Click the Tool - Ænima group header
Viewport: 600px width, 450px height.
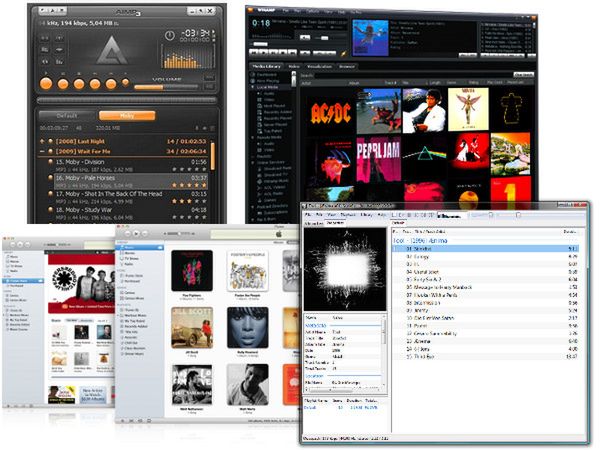coord(420,241)
